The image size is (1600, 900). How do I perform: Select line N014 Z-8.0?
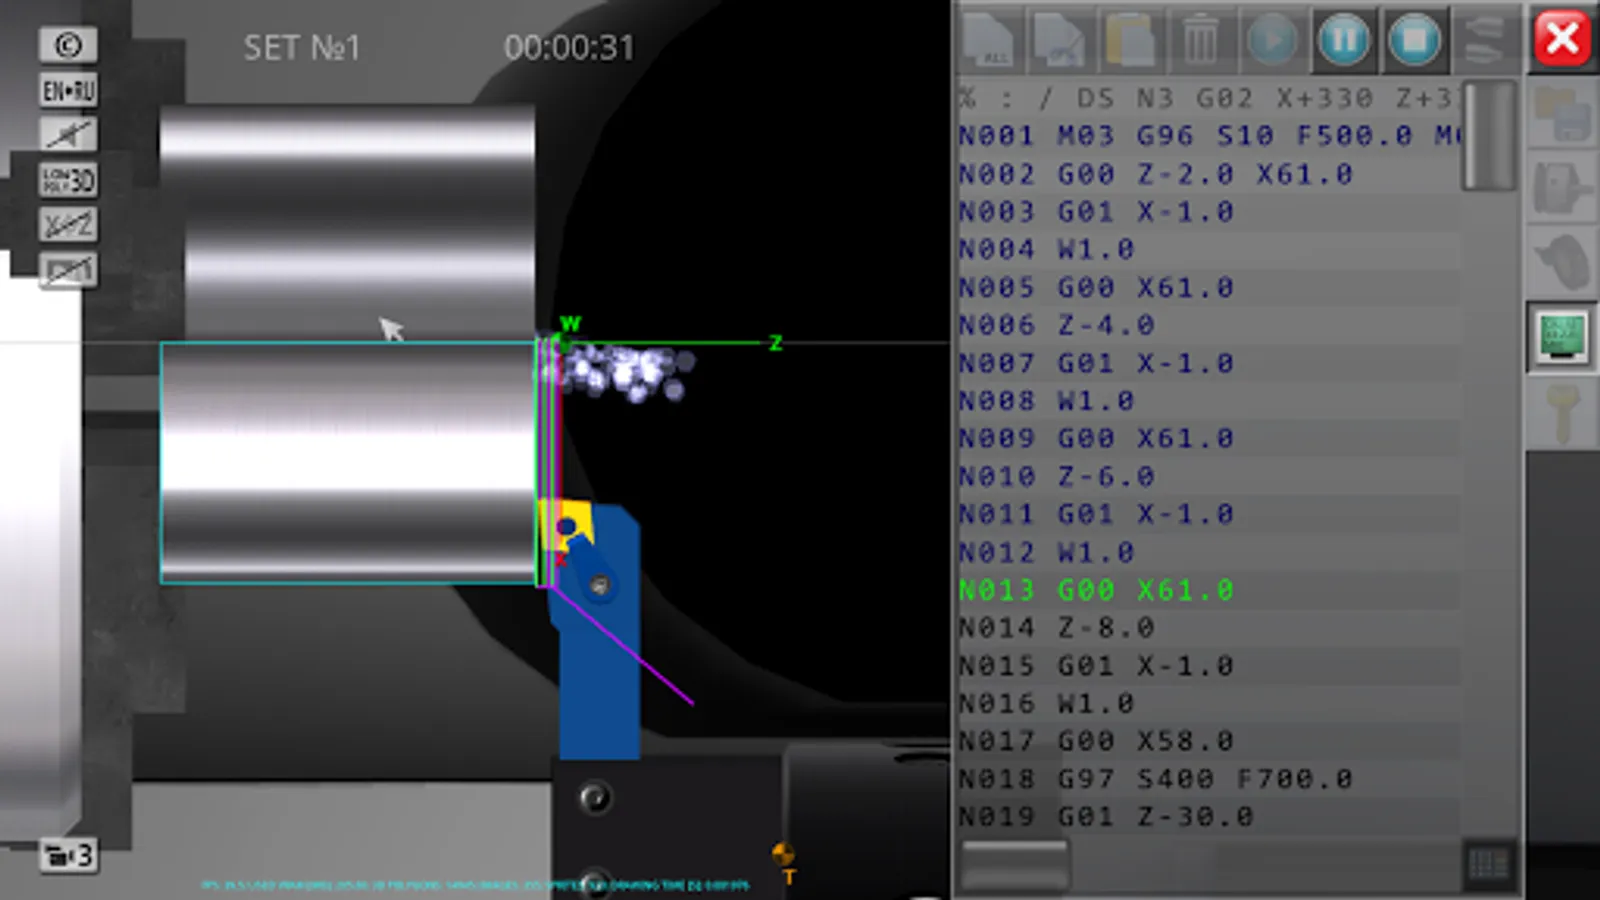pyautogui.click(x=1208, y=628)
